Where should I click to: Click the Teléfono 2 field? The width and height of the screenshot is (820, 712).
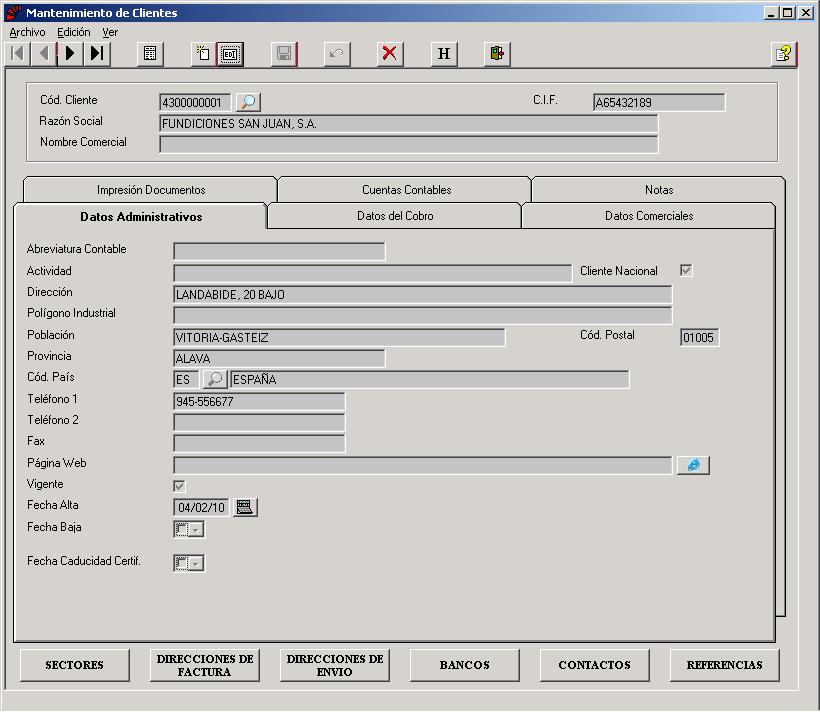tap(259, 422)
